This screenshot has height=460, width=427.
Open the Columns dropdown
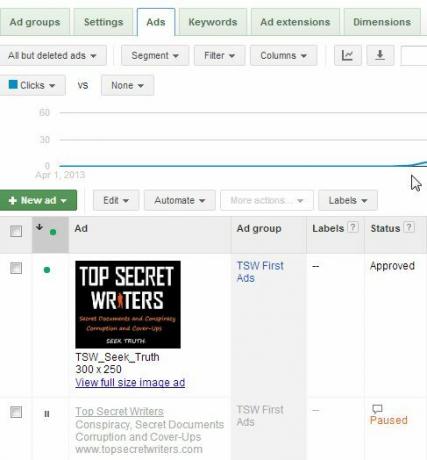point(283,55)
